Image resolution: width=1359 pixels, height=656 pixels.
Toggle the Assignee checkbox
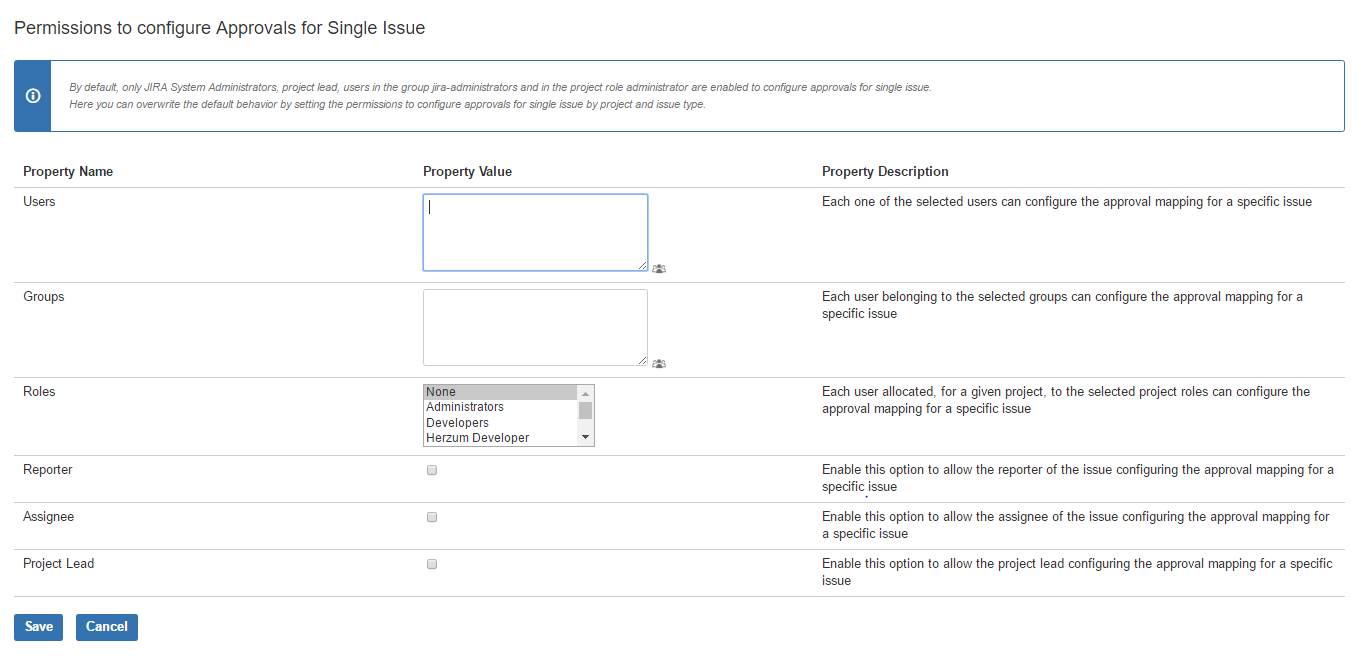(x=432, y=517)
